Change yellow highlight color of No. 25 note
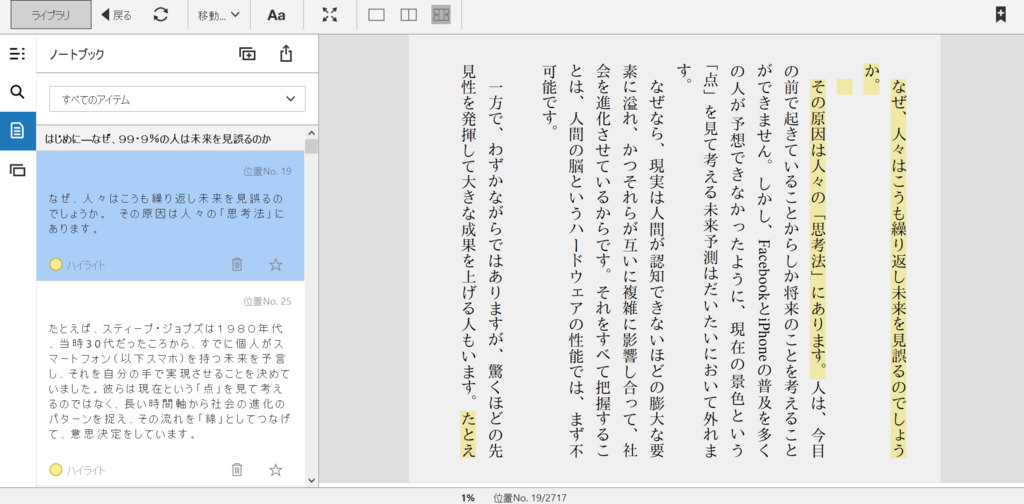Image resolution: width=1024 pixels, height=504 pixels. pyautogui.click(x=56, y=469)
